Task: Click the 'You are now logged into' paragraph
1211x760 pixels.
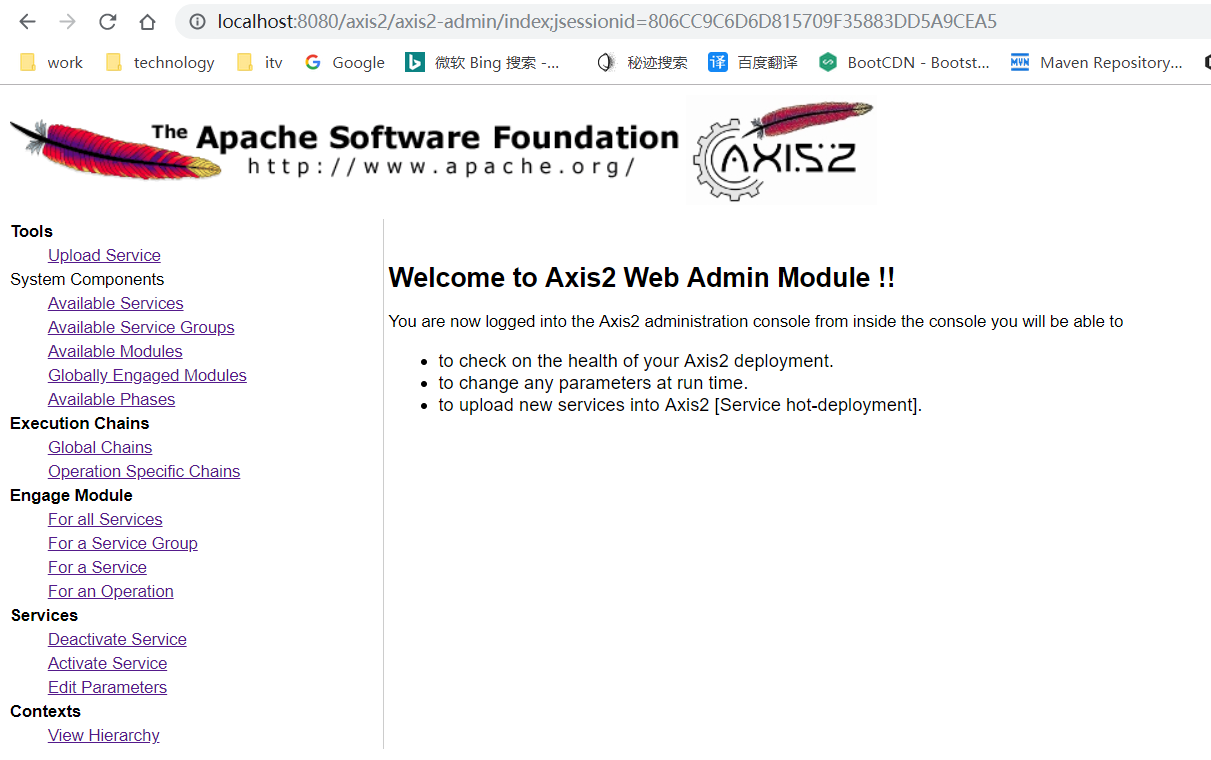Action: pyautogui.click(x=756, y=322)
